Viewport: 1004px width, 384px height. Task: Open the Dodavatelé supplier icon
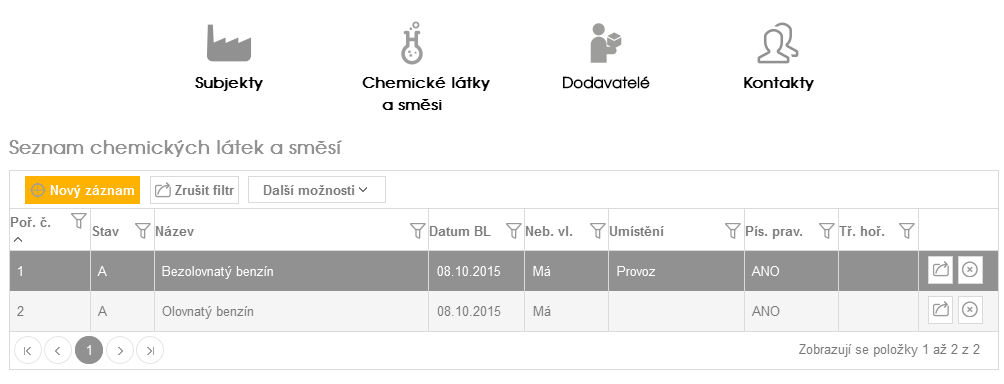[606, 44]
